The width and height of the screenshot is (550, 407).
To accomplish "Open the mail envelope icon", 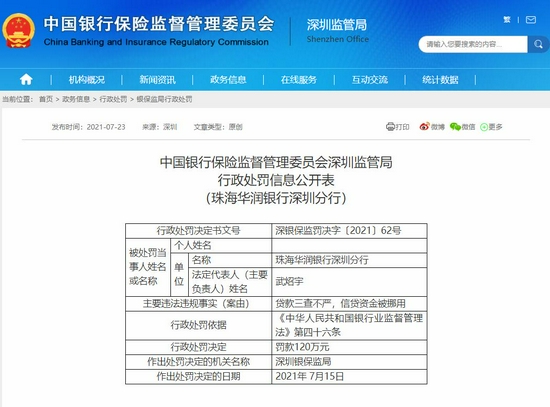I will point(531,20).
